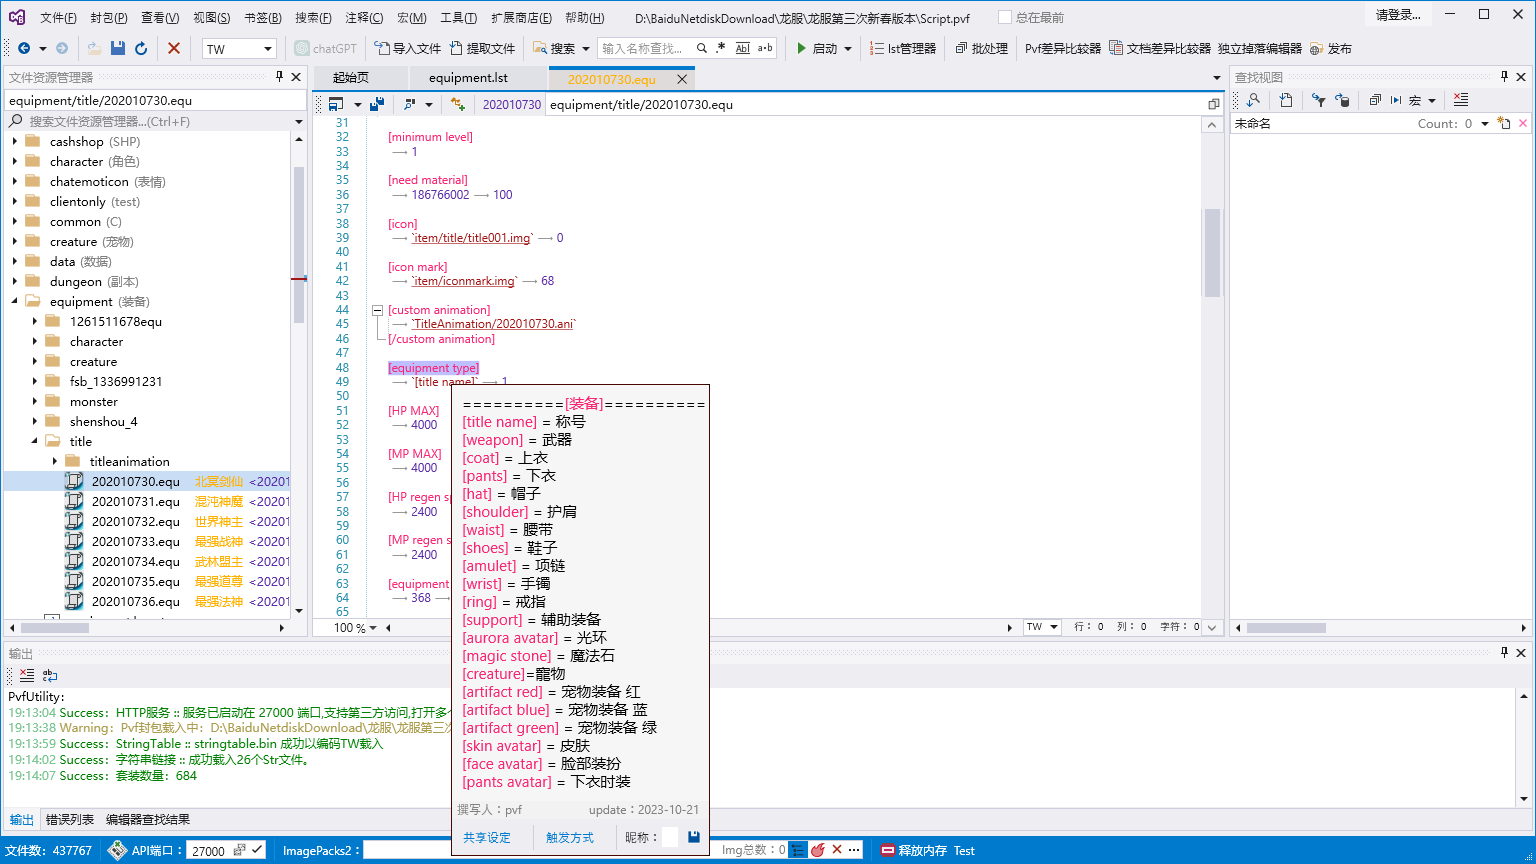1536x864 pixels.
Task: Switch to the equipment.lst tab
Action: (x=468, y=78)
